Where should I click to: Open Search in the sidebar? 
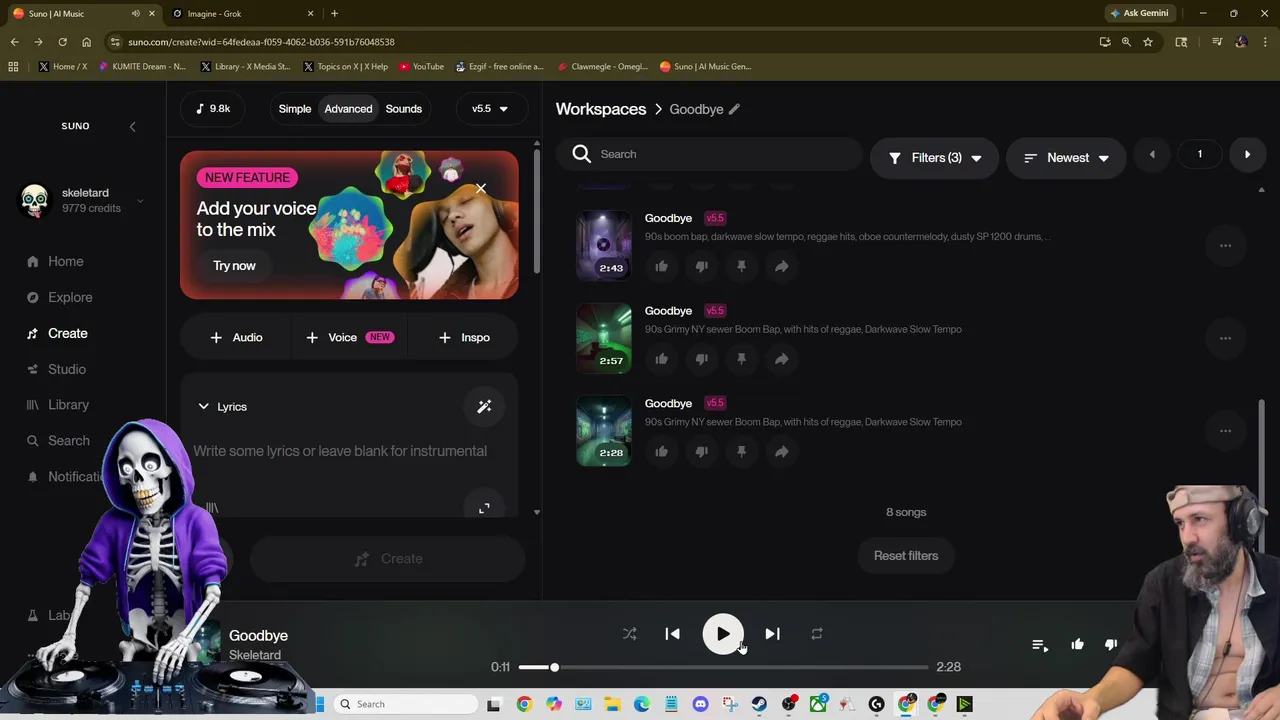tap(69, 441)
